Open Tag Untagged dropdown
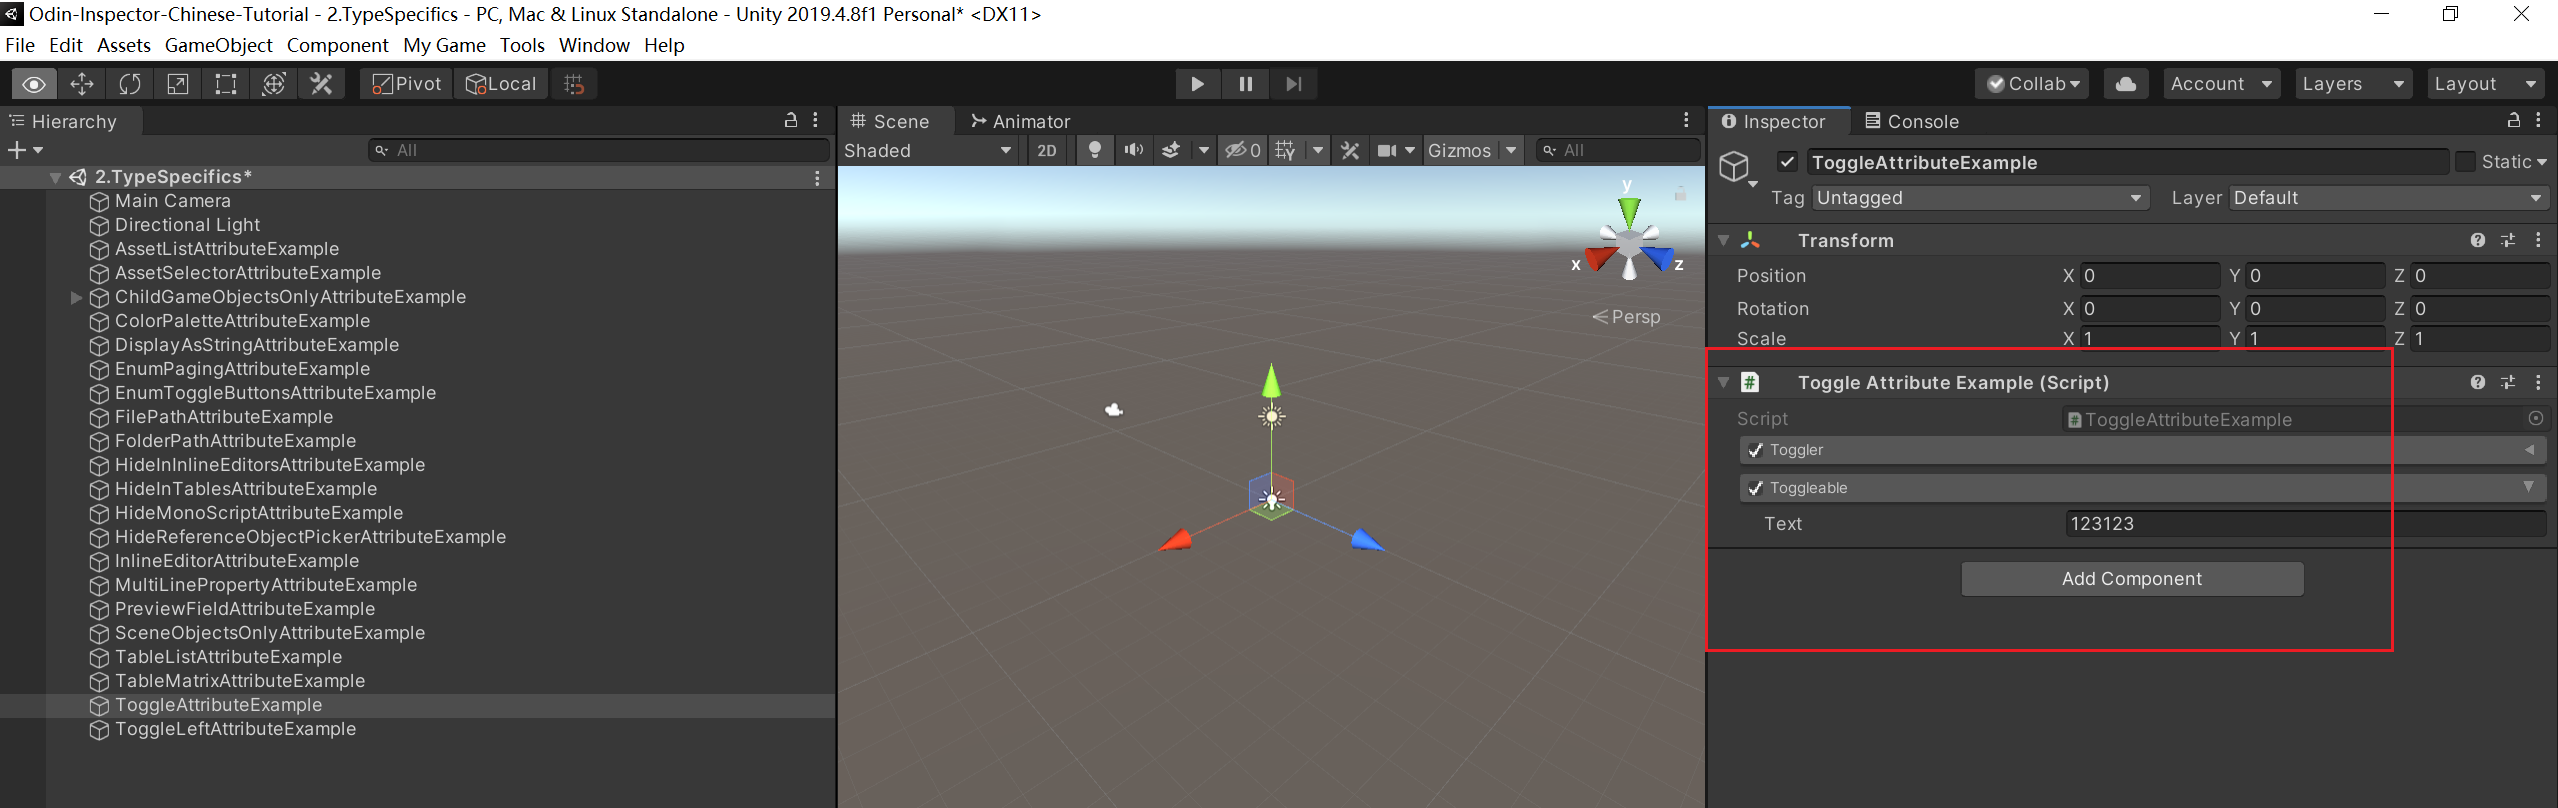This screenshot has height=808, width=2558. [x=1980, y=198]
